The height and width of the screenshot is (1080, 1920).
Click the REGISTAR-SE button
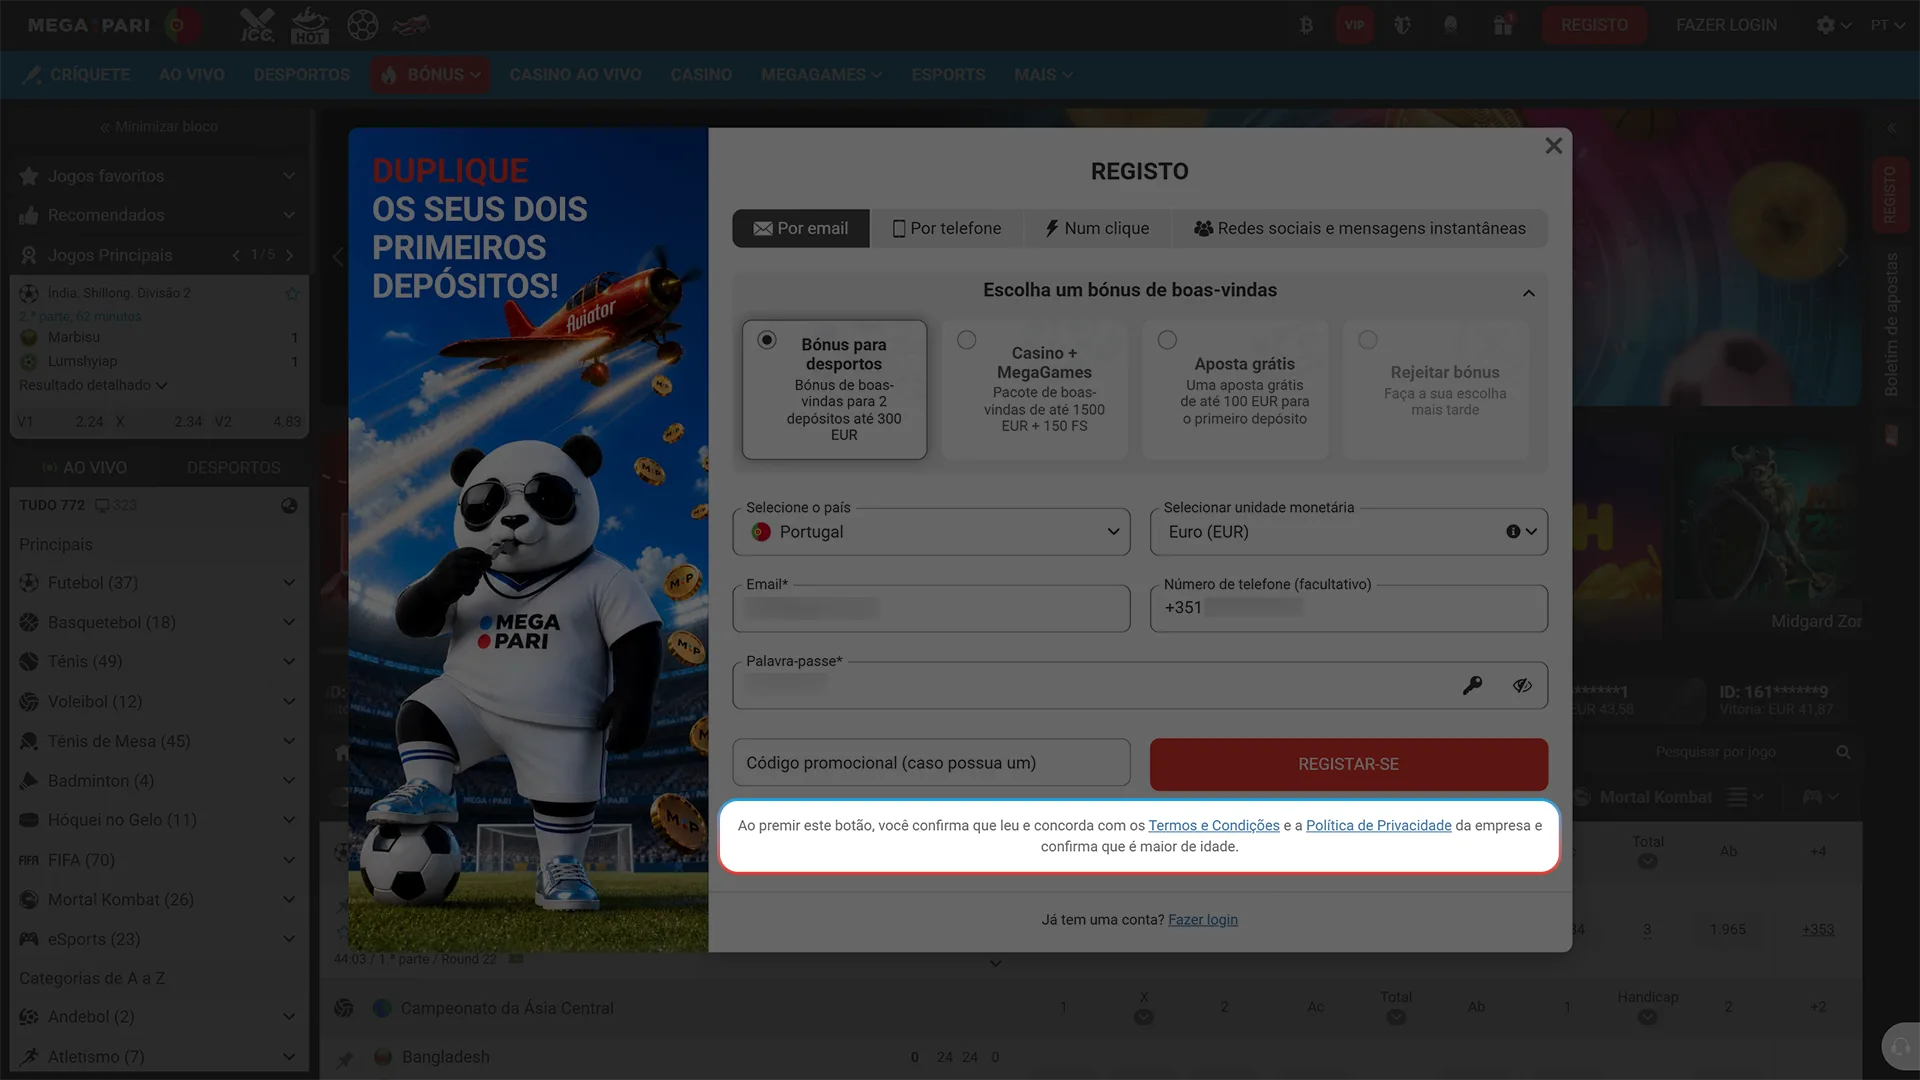coord(1348,764)
